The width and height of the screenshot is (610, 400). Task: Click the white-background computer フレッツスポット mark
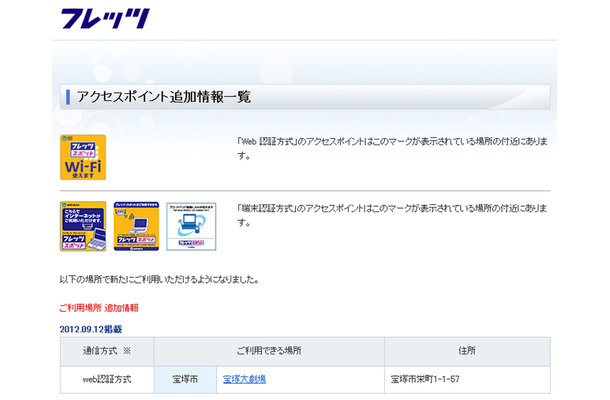pos(191,226)
